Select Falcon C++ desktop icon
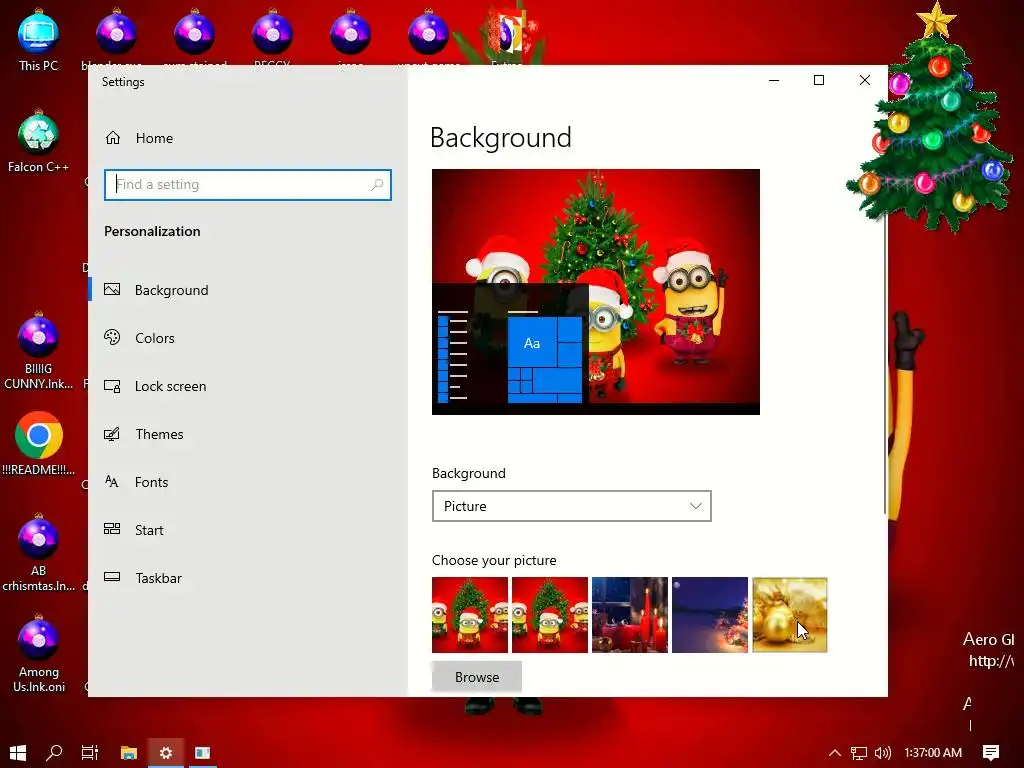The image size is (1024, 768). point(39,142)
